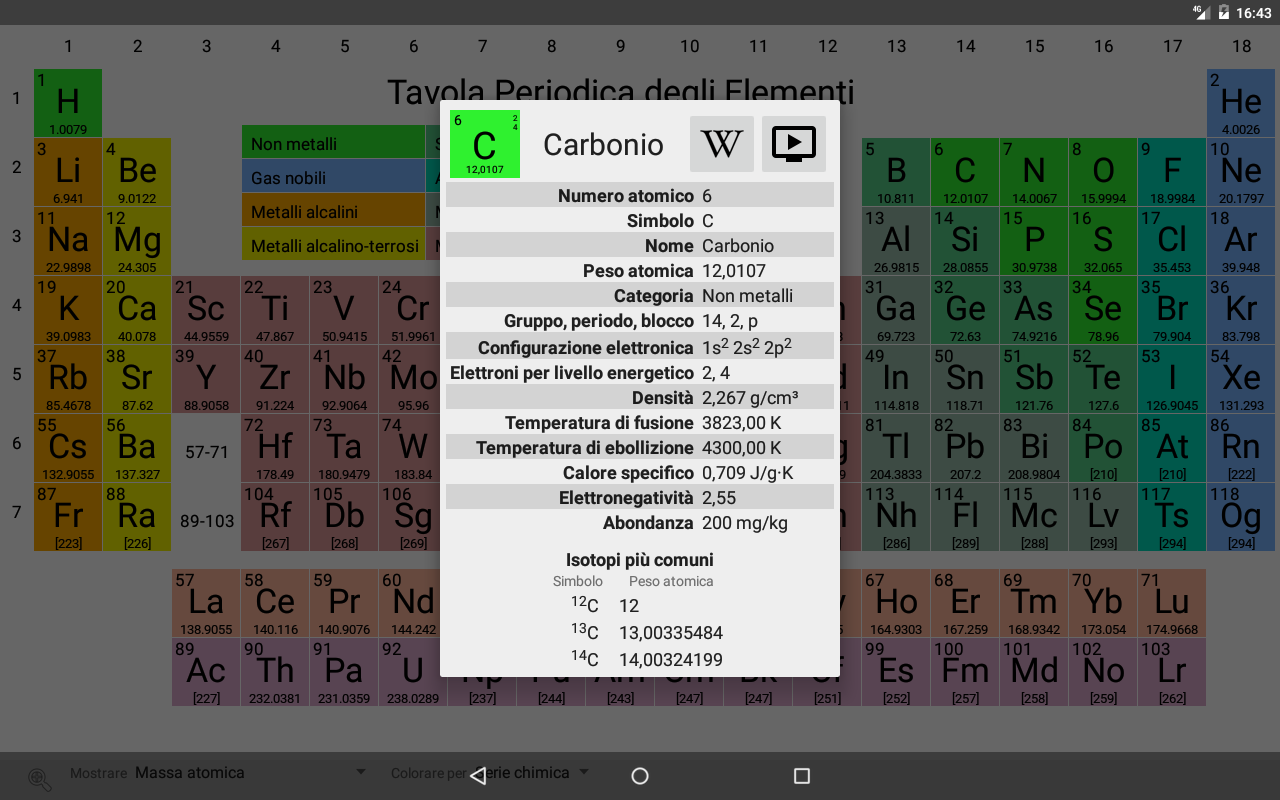Open the Wikipedia page for Carbonio

[x=721, y=144]
